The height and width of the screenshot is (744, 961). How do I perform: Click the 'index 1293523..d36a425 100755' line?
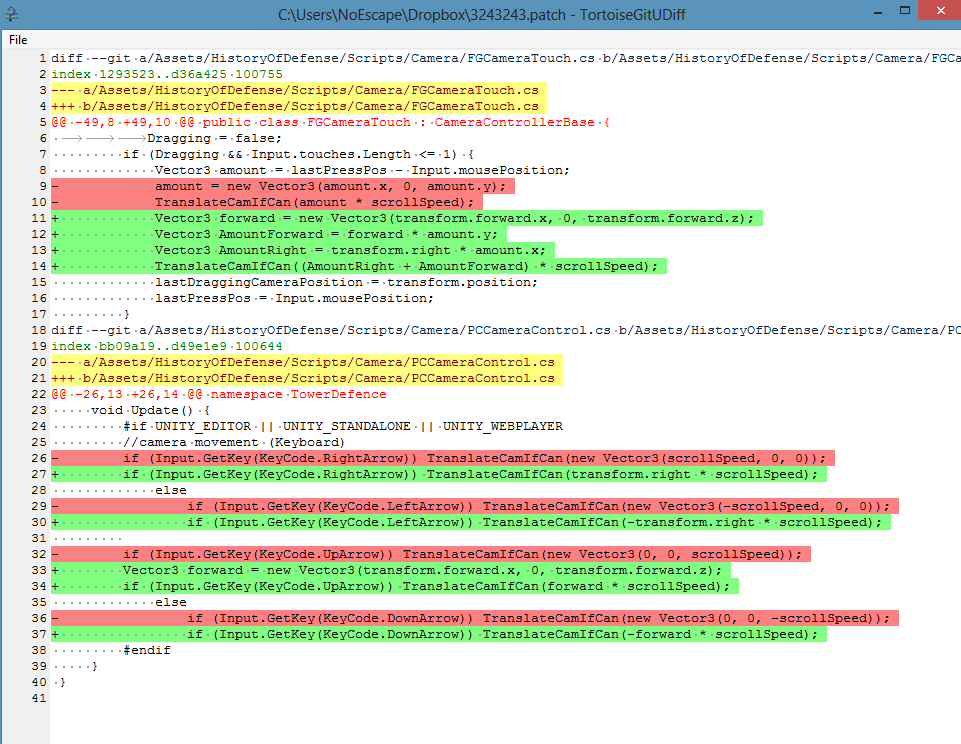coord(167,74)
